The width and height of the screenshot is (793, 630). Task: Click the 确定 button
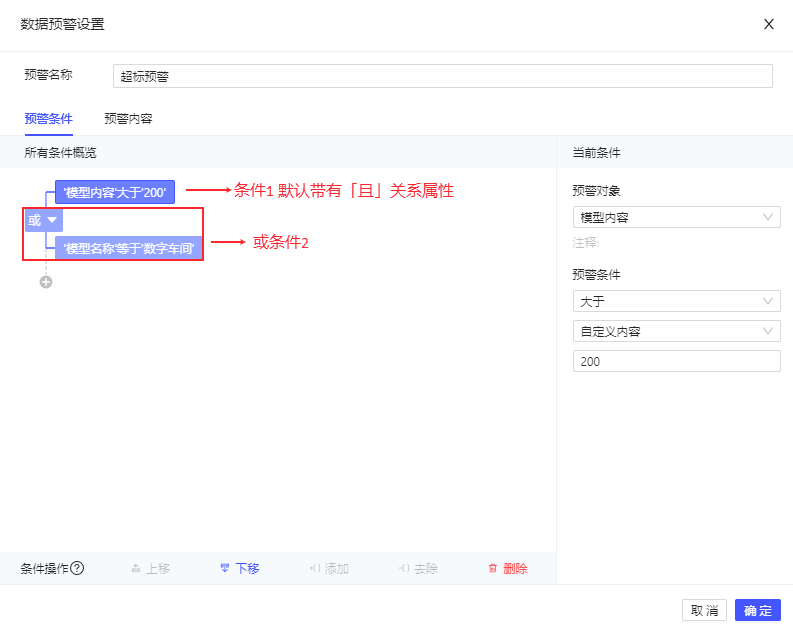coord(757,610)
